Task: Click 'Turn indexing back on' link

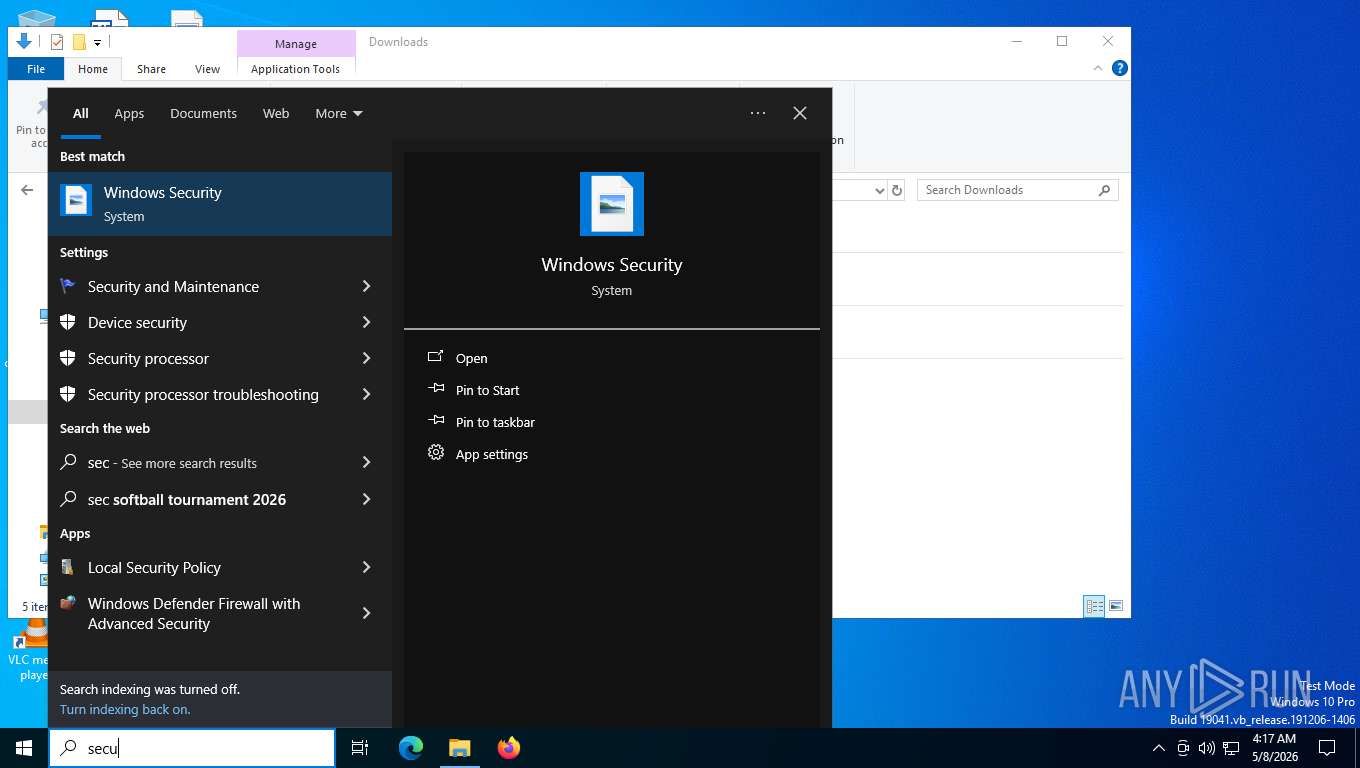Action: tap(125, 709)
